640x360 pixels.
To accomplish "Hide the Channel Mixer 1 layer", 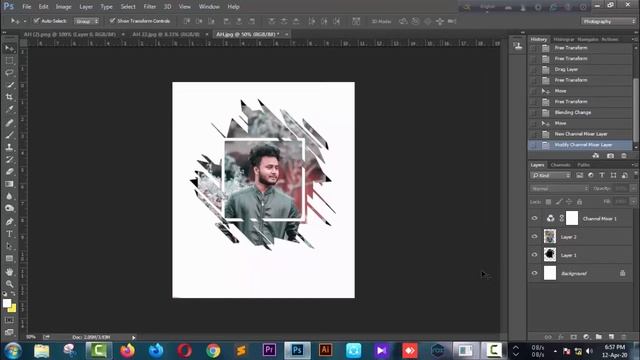I will point(534,218).
